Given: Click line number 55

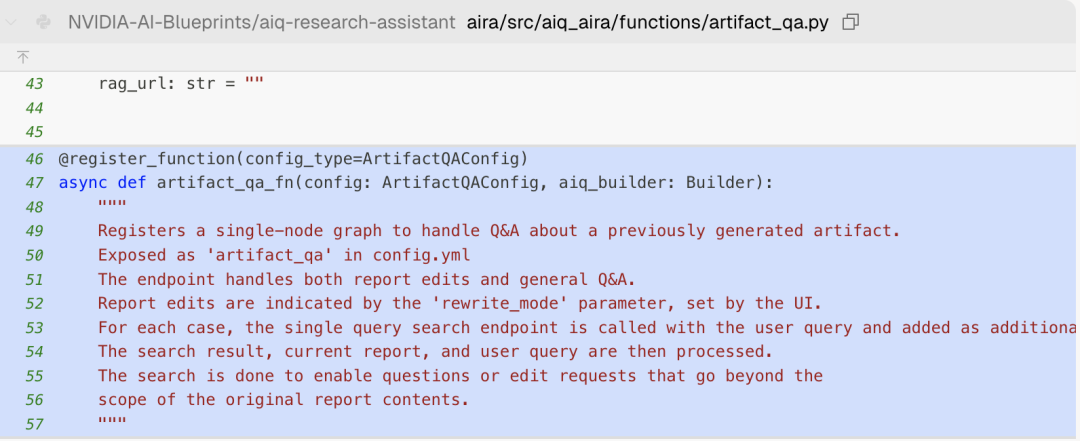Looking at the screenshot, I should click(x=34, y=376).
